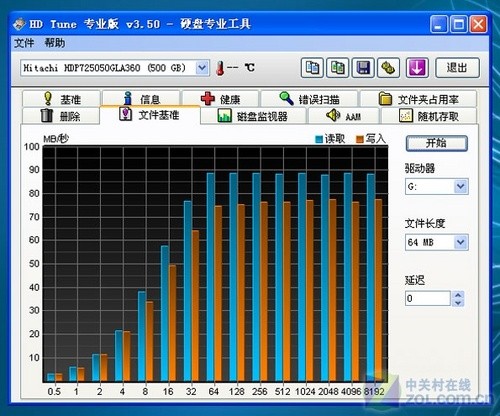Screen dimensions: 500x416
Task: Expand the 驱动器 G: dropdown
Action: (461, 186)
